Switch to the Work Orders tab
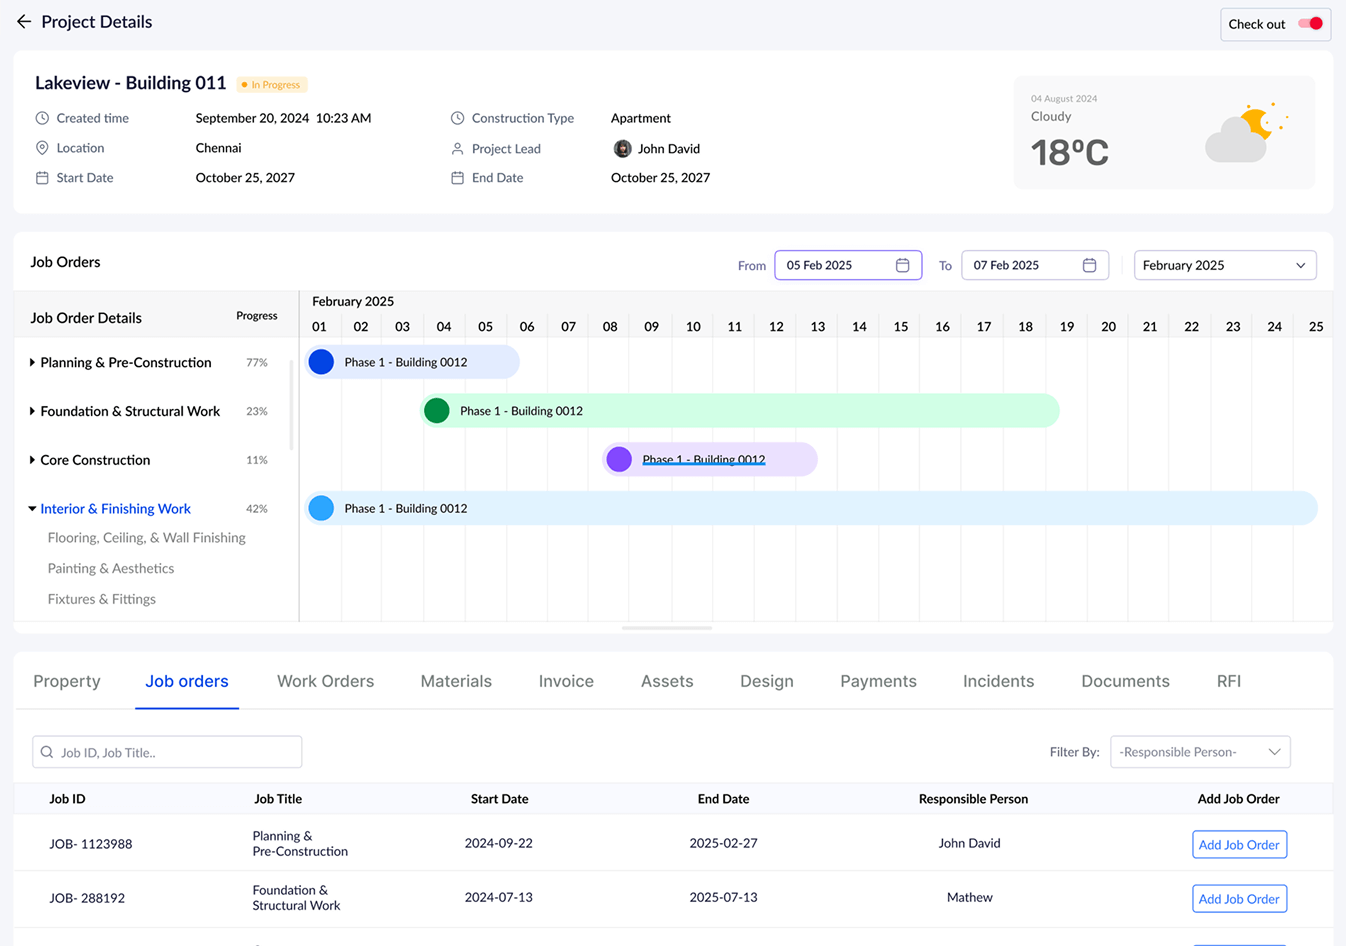Screen dimensions: 1346x946 click(x=325, y=681)
